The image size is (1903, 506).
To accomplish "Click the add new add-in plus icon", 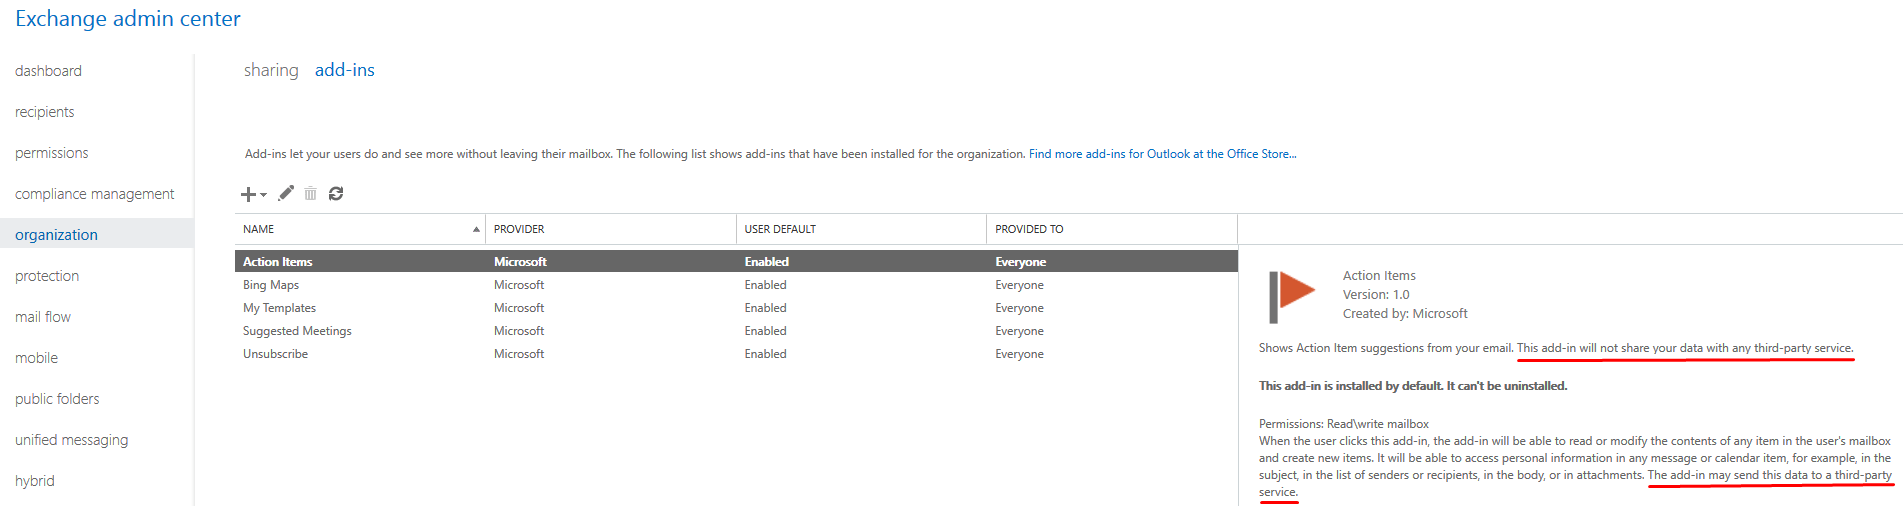I will (x=248, y=194).
